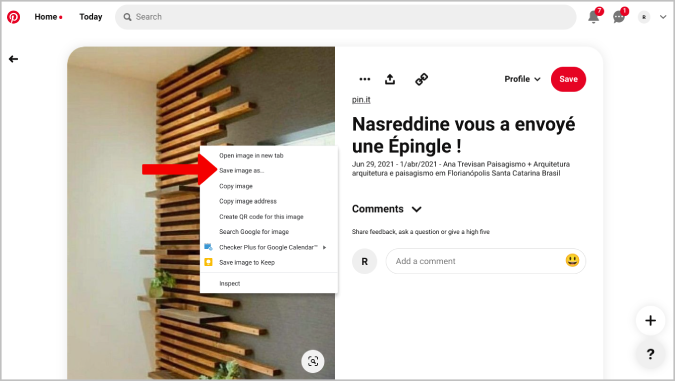This screenshot has height=381, width=675.
Task: Click the Checker Plus calendar icon
Action: tap(208, 247)
